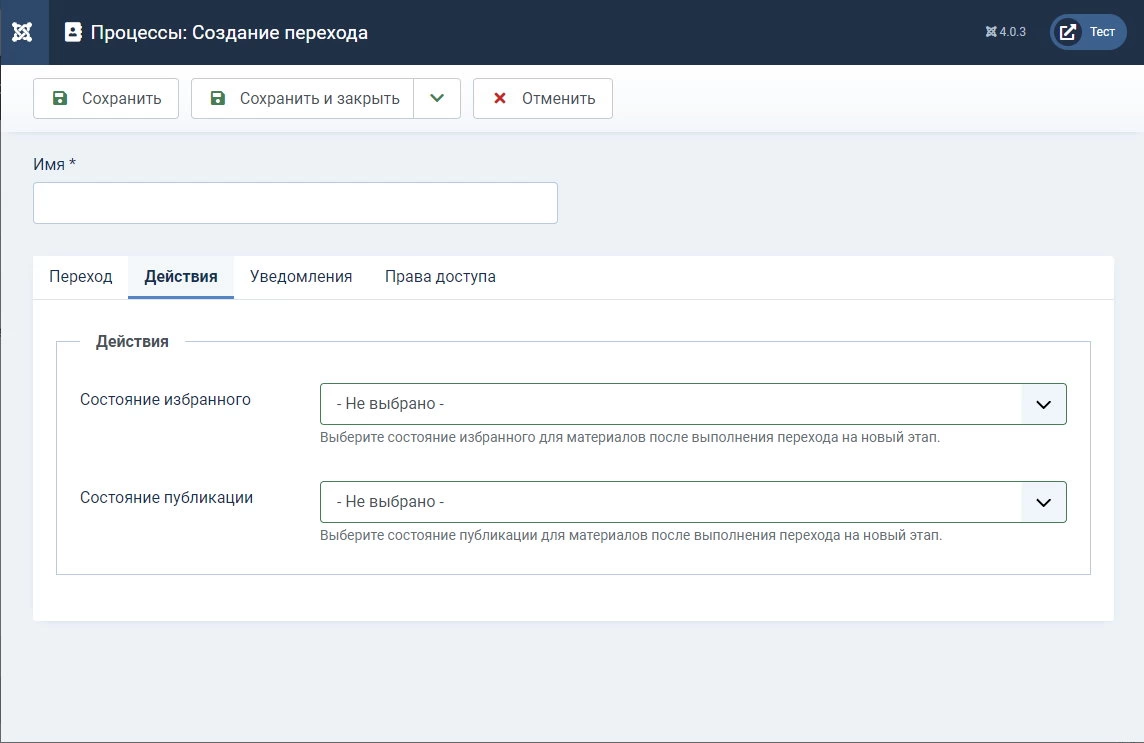Select the Действия tab
Image resolution: width=1144 pixels, height=743 pixels.
181,277
